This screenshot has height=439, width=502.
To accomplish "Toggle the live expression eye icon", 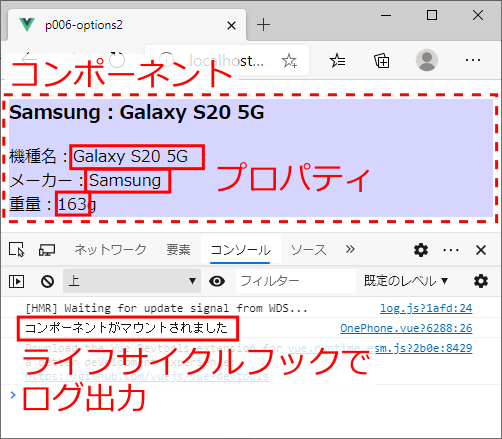I will point(217,281).
